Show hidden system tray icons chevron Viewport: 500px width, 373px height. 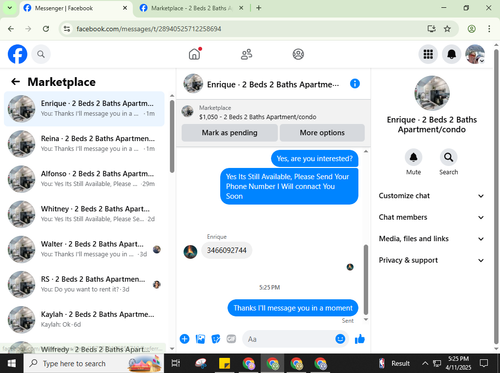pos(425,363)
